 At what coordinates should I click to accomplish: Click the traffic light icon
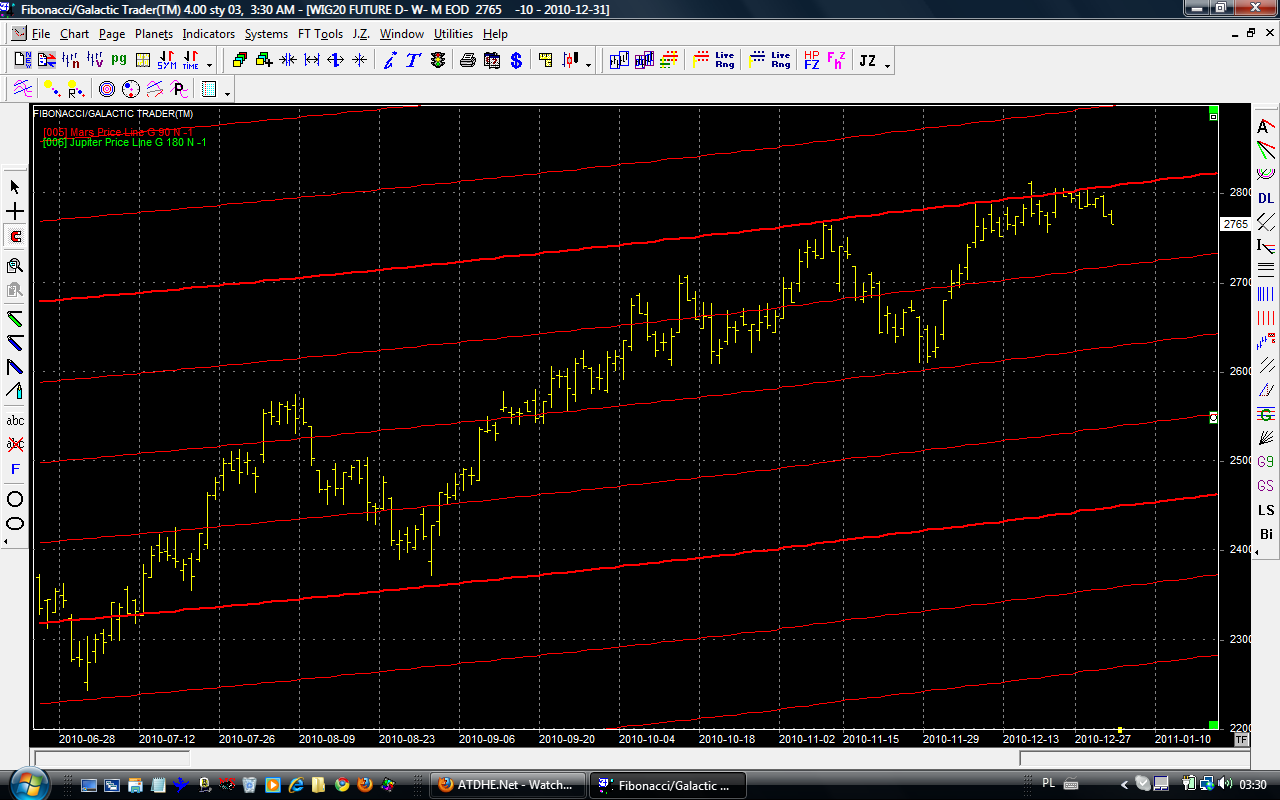438,61
